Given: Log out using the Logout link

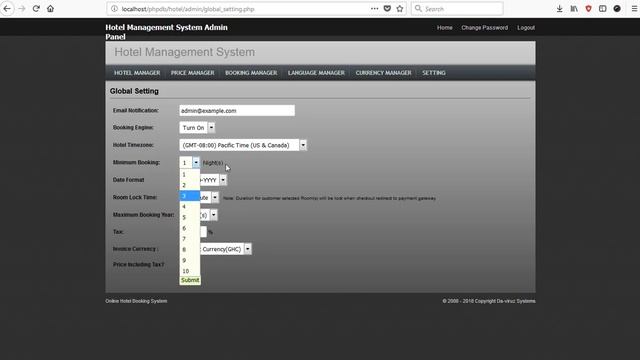Looking at the screenshot, I should pos(526,28).
